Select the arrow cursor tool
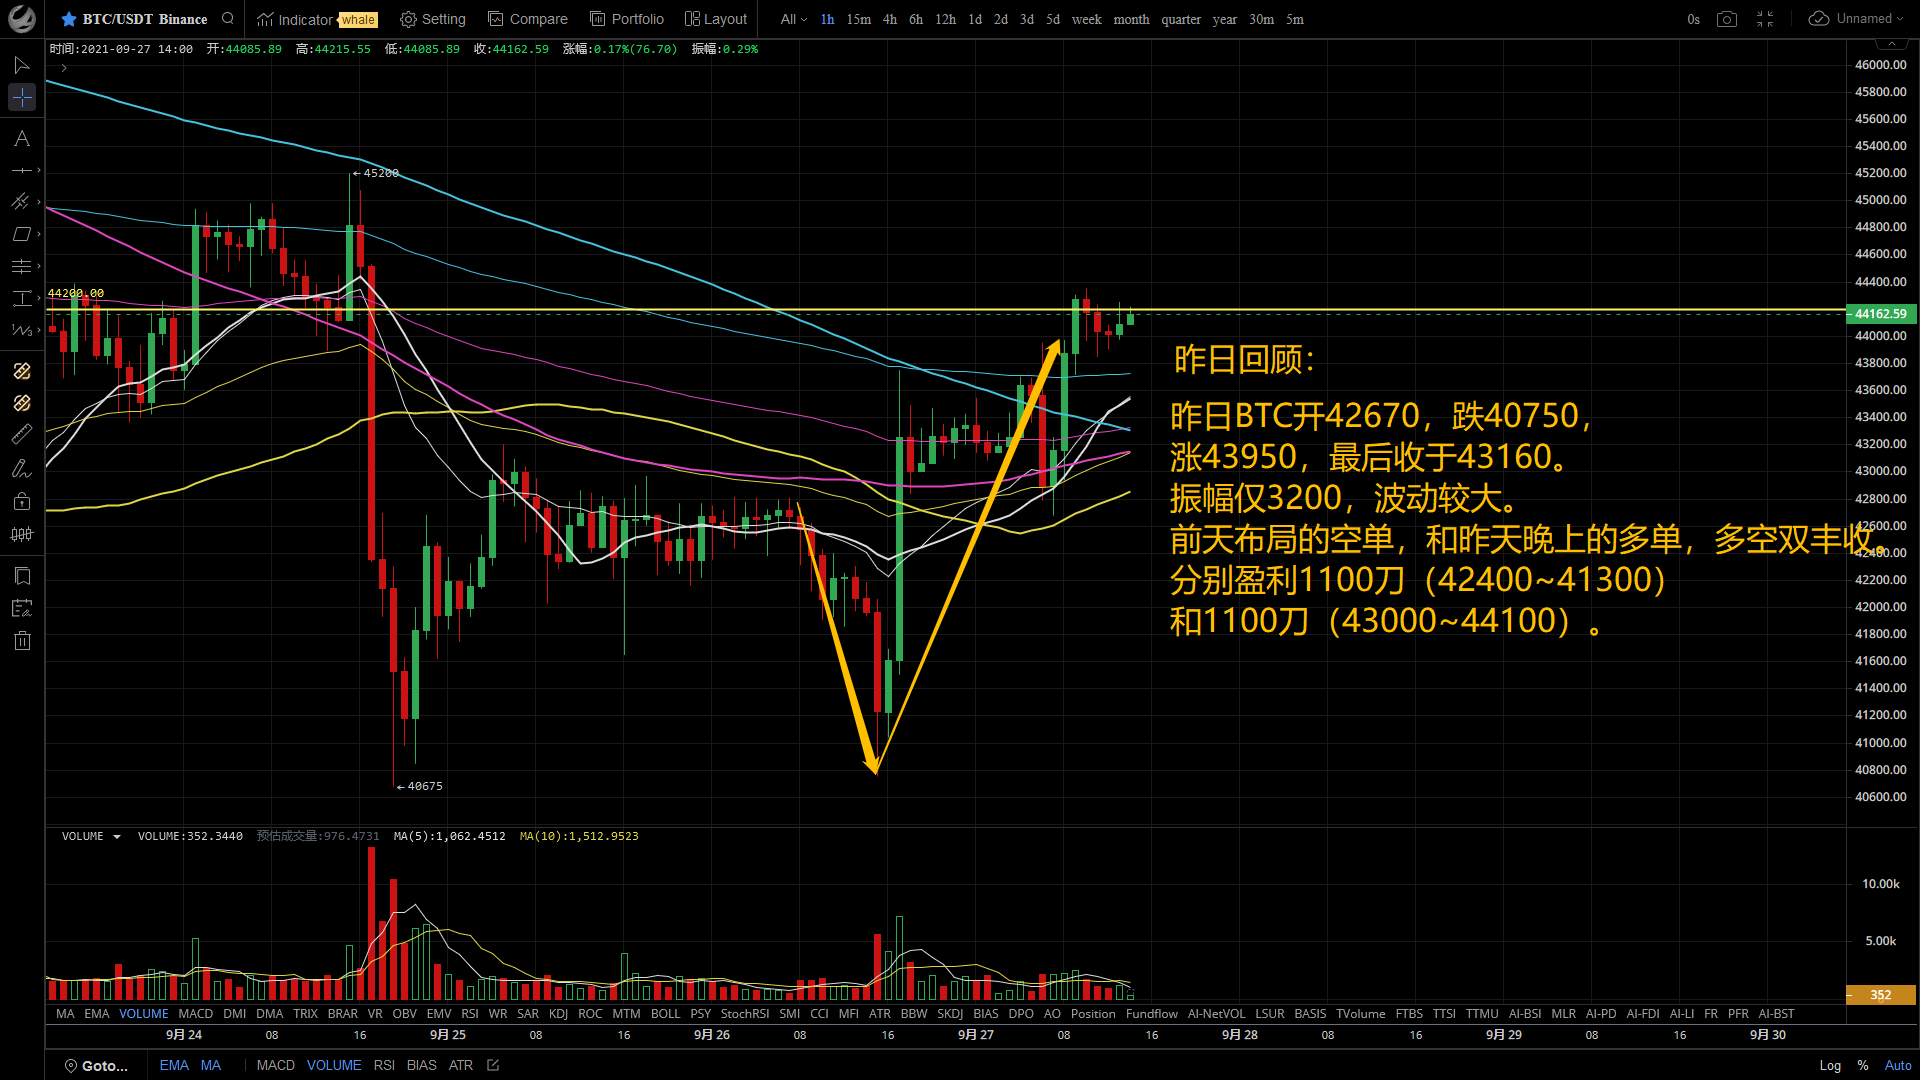 point(21,65)
